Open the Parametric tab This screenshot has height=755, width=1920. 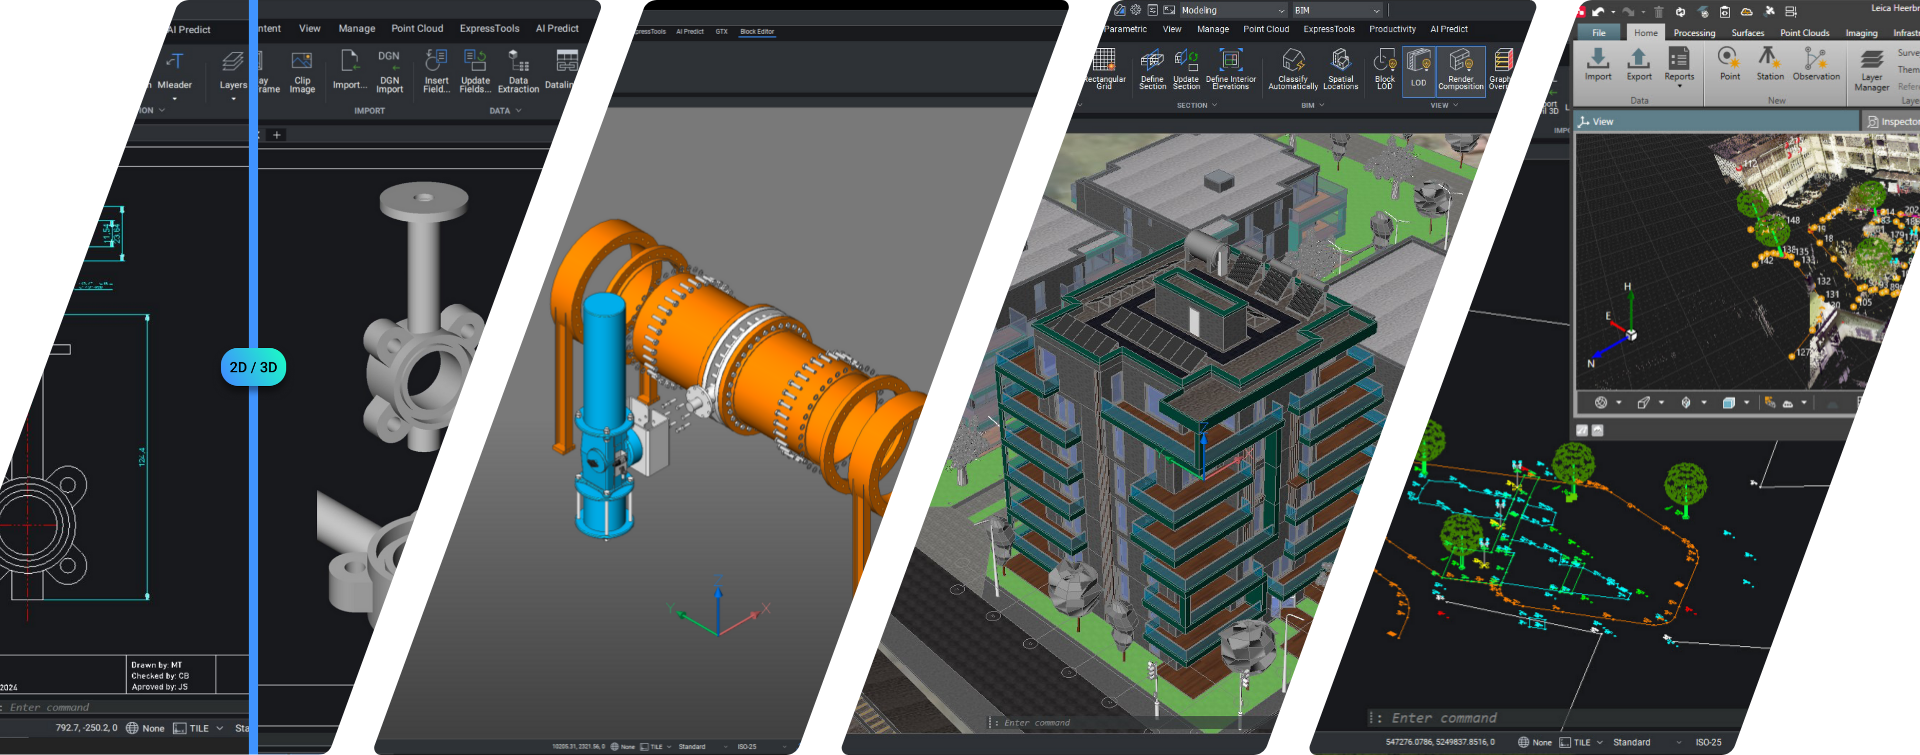(x=1125, y=29)
